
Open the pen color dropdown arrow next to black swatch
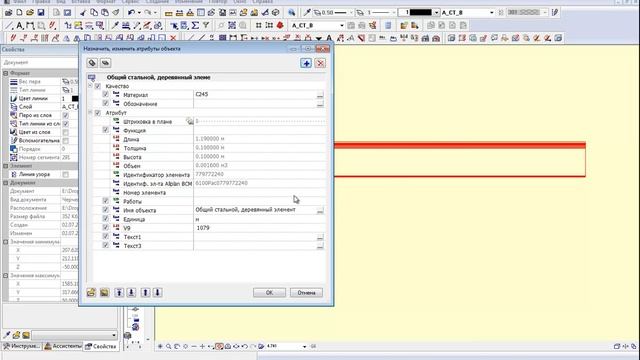pyautogui.click(x=436, y=13)
